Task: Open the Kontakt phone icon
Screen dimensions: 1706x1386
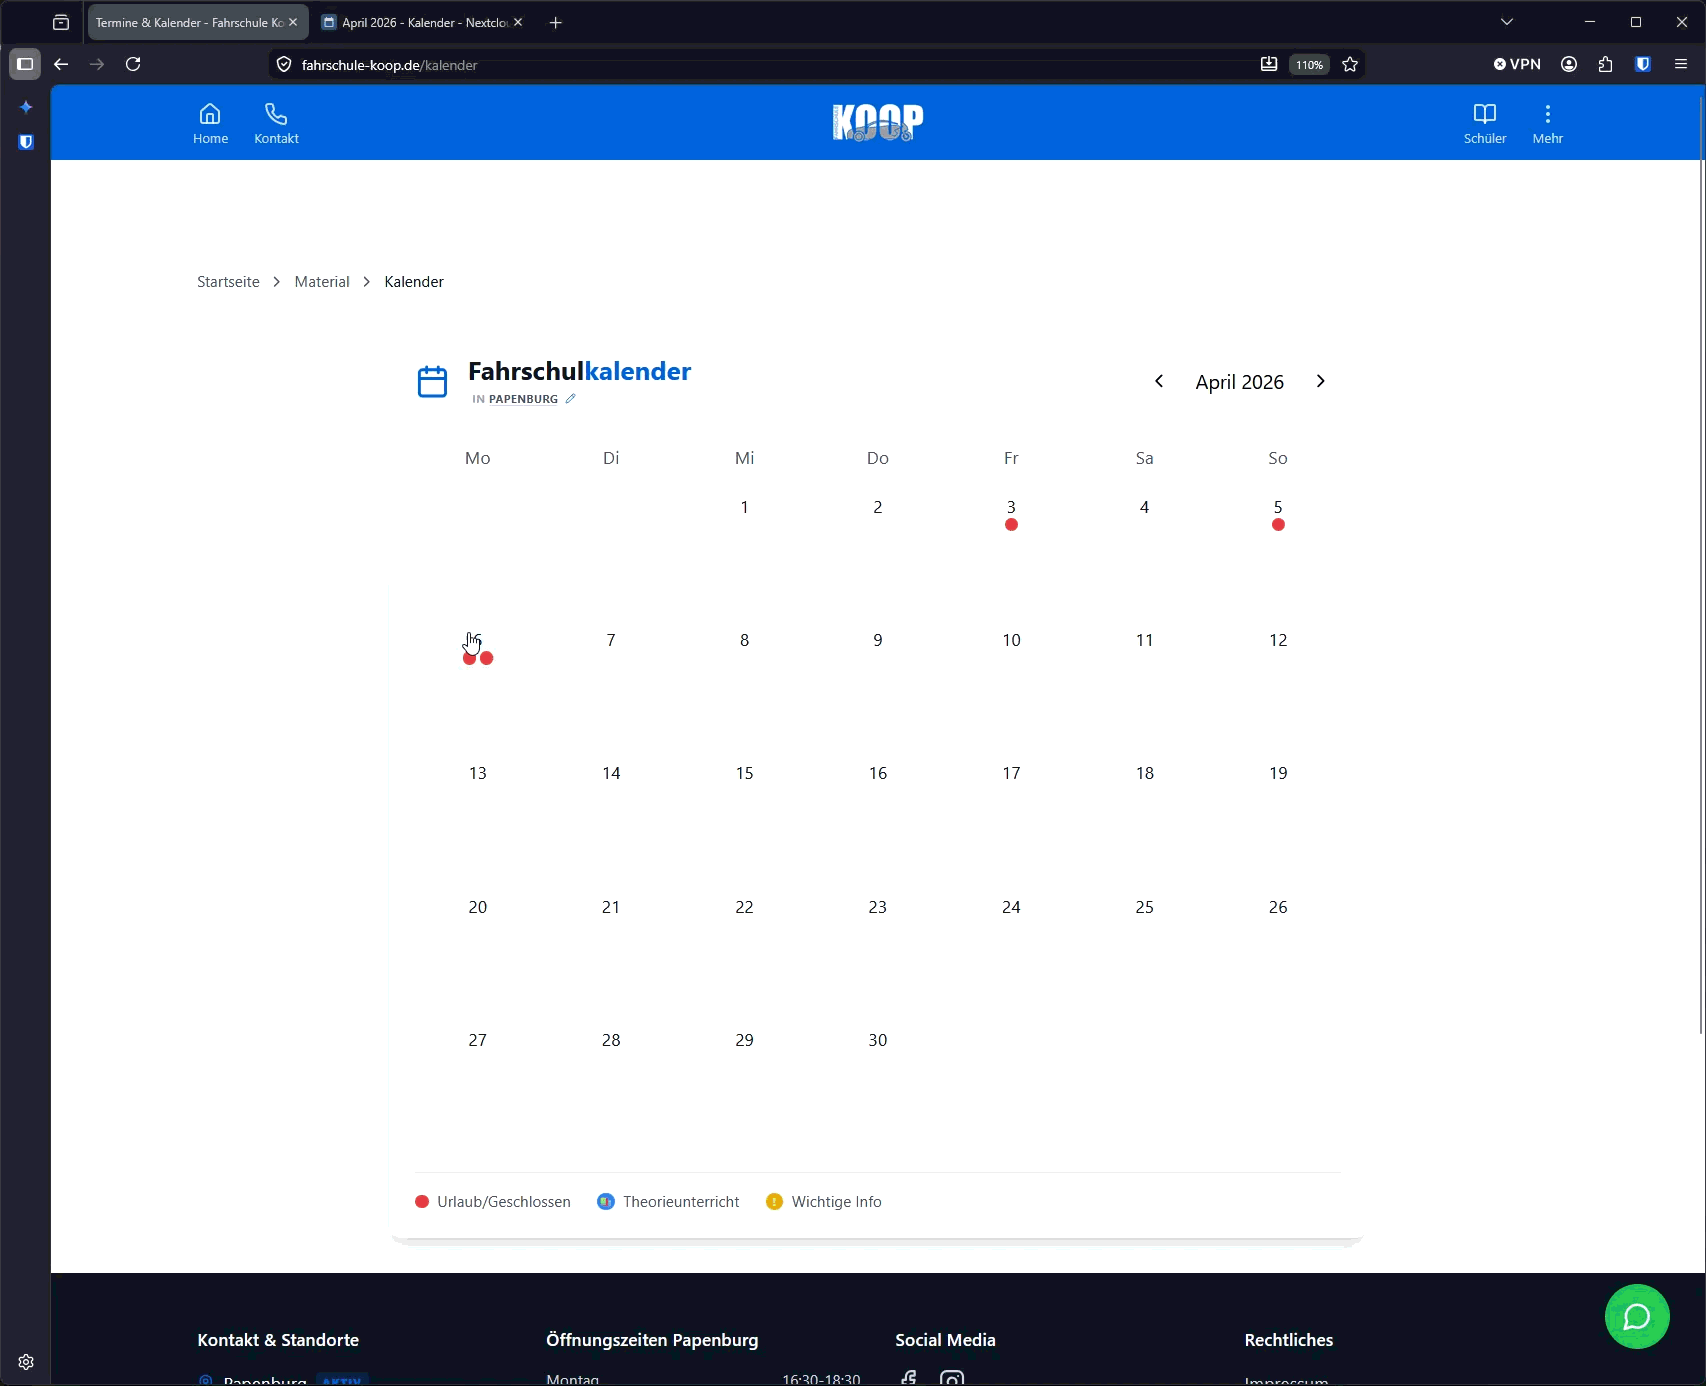Action: [x=276, y=124]
